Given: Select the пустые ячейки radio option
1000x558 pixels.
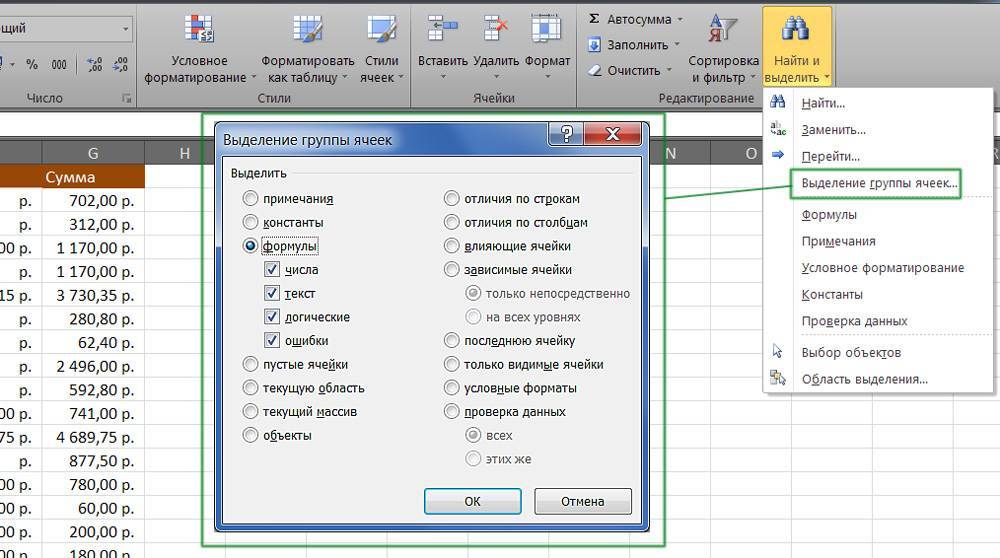Looking at the screenshot, I should [251, 365].
